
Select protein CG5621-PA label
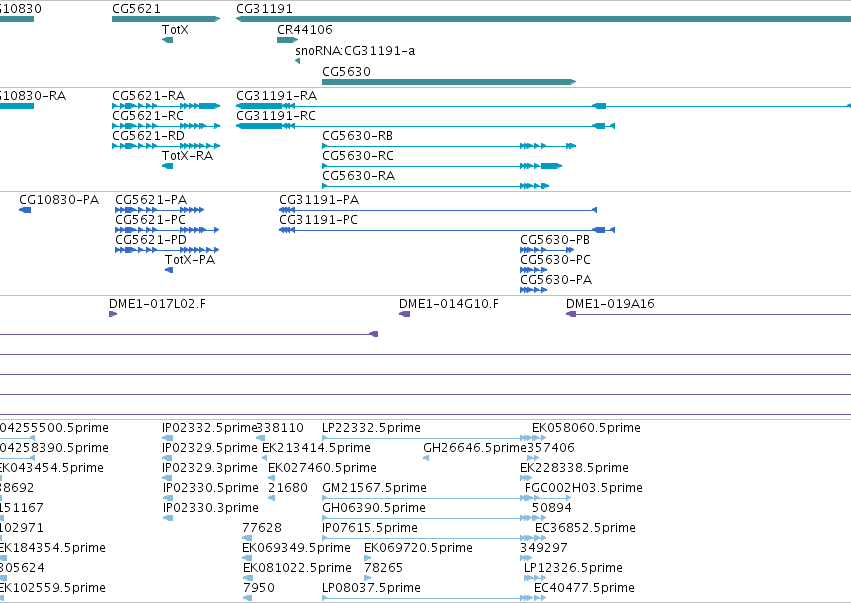(x=151, y=200)
